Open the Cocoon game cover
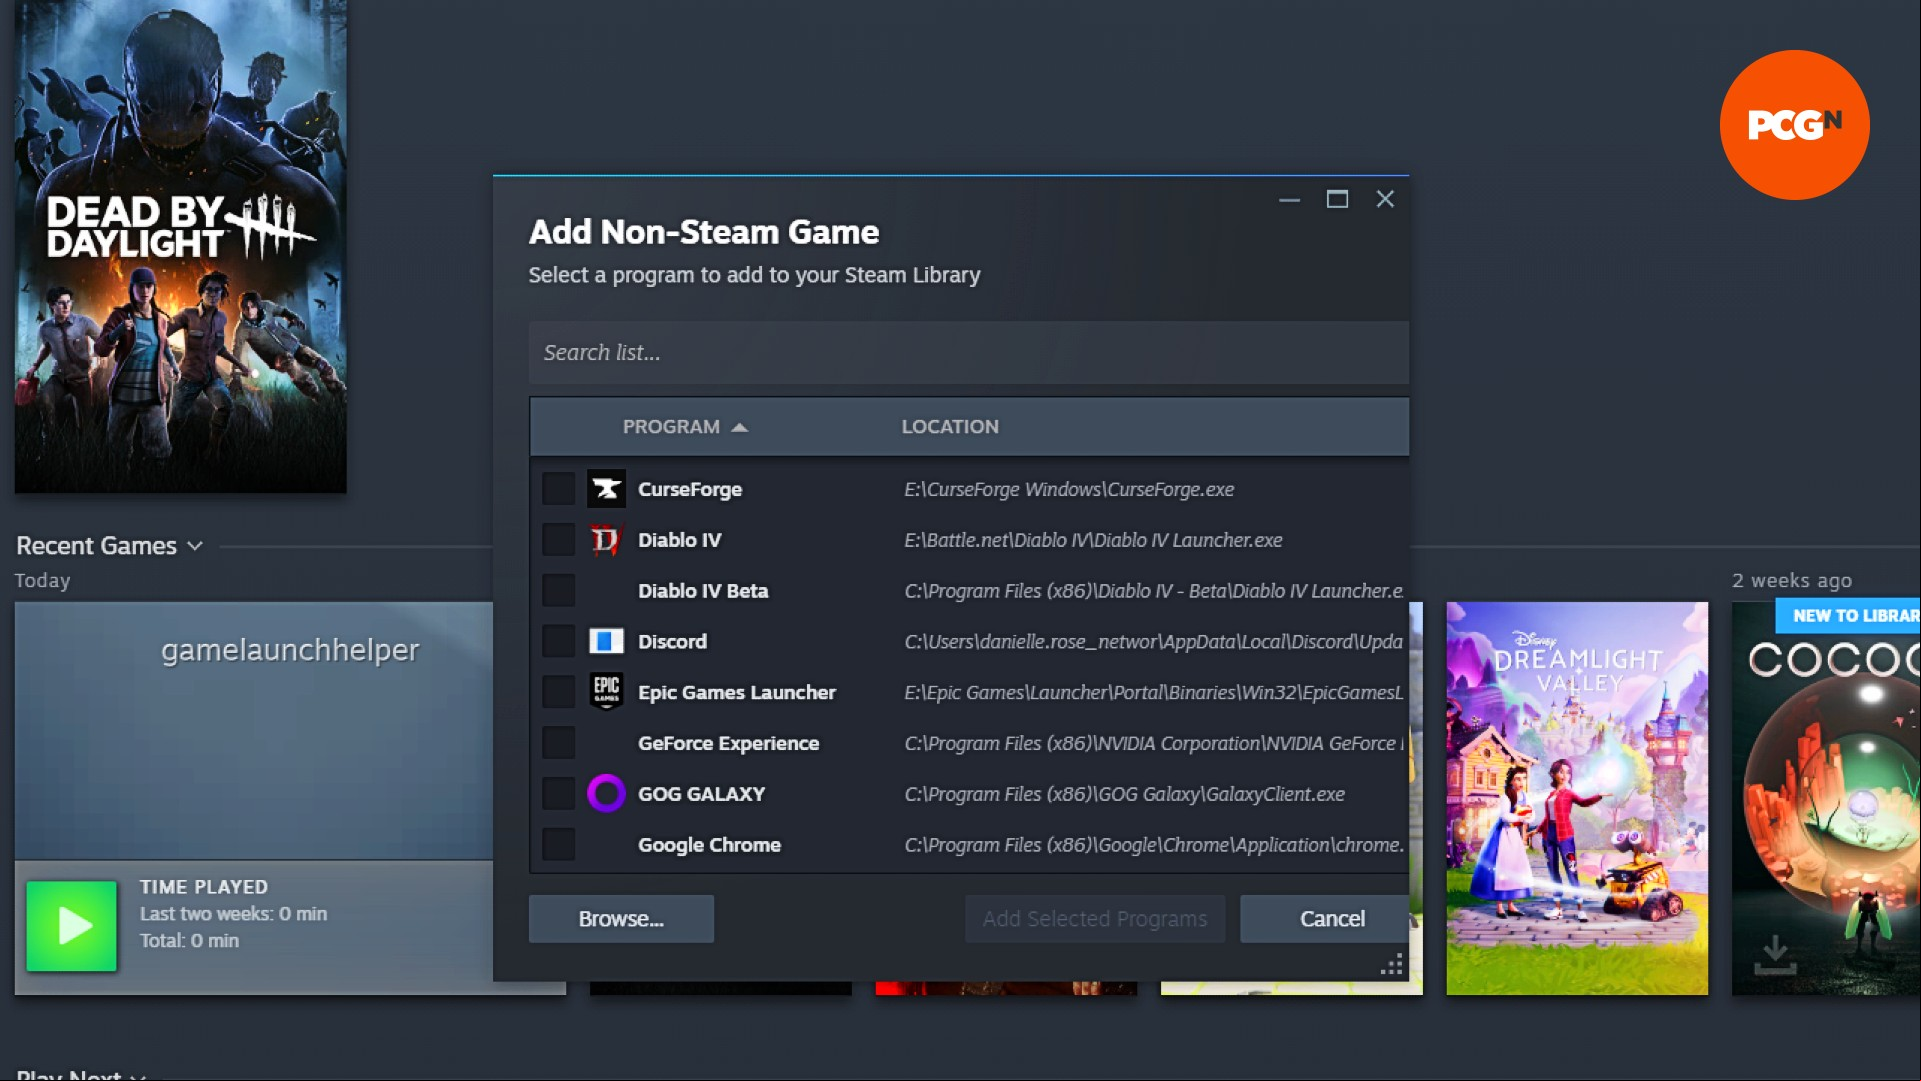The width and height of the screenshot is (1921, 1081). click(1826, 798)
